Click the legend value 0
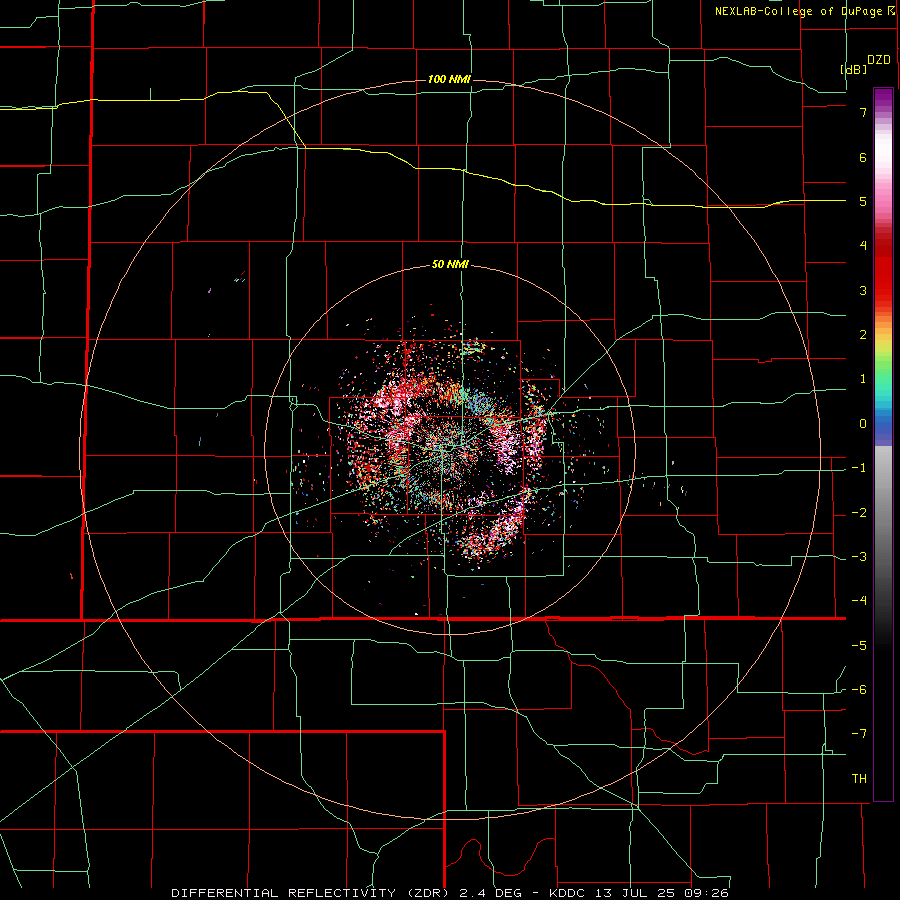 click(863, 424)
